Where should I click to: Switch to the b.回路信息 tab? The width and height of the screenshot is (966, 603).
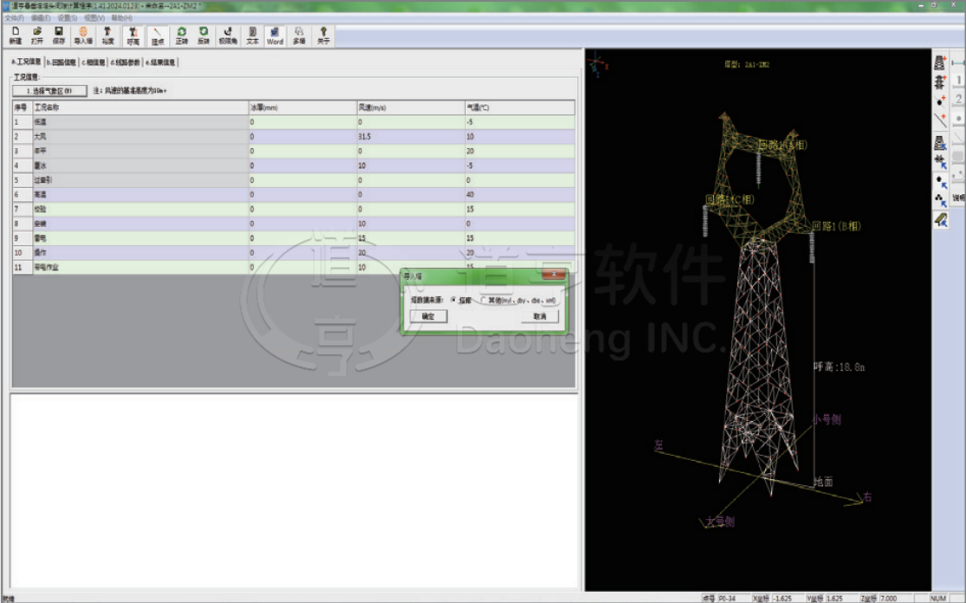tap(61, 62)
